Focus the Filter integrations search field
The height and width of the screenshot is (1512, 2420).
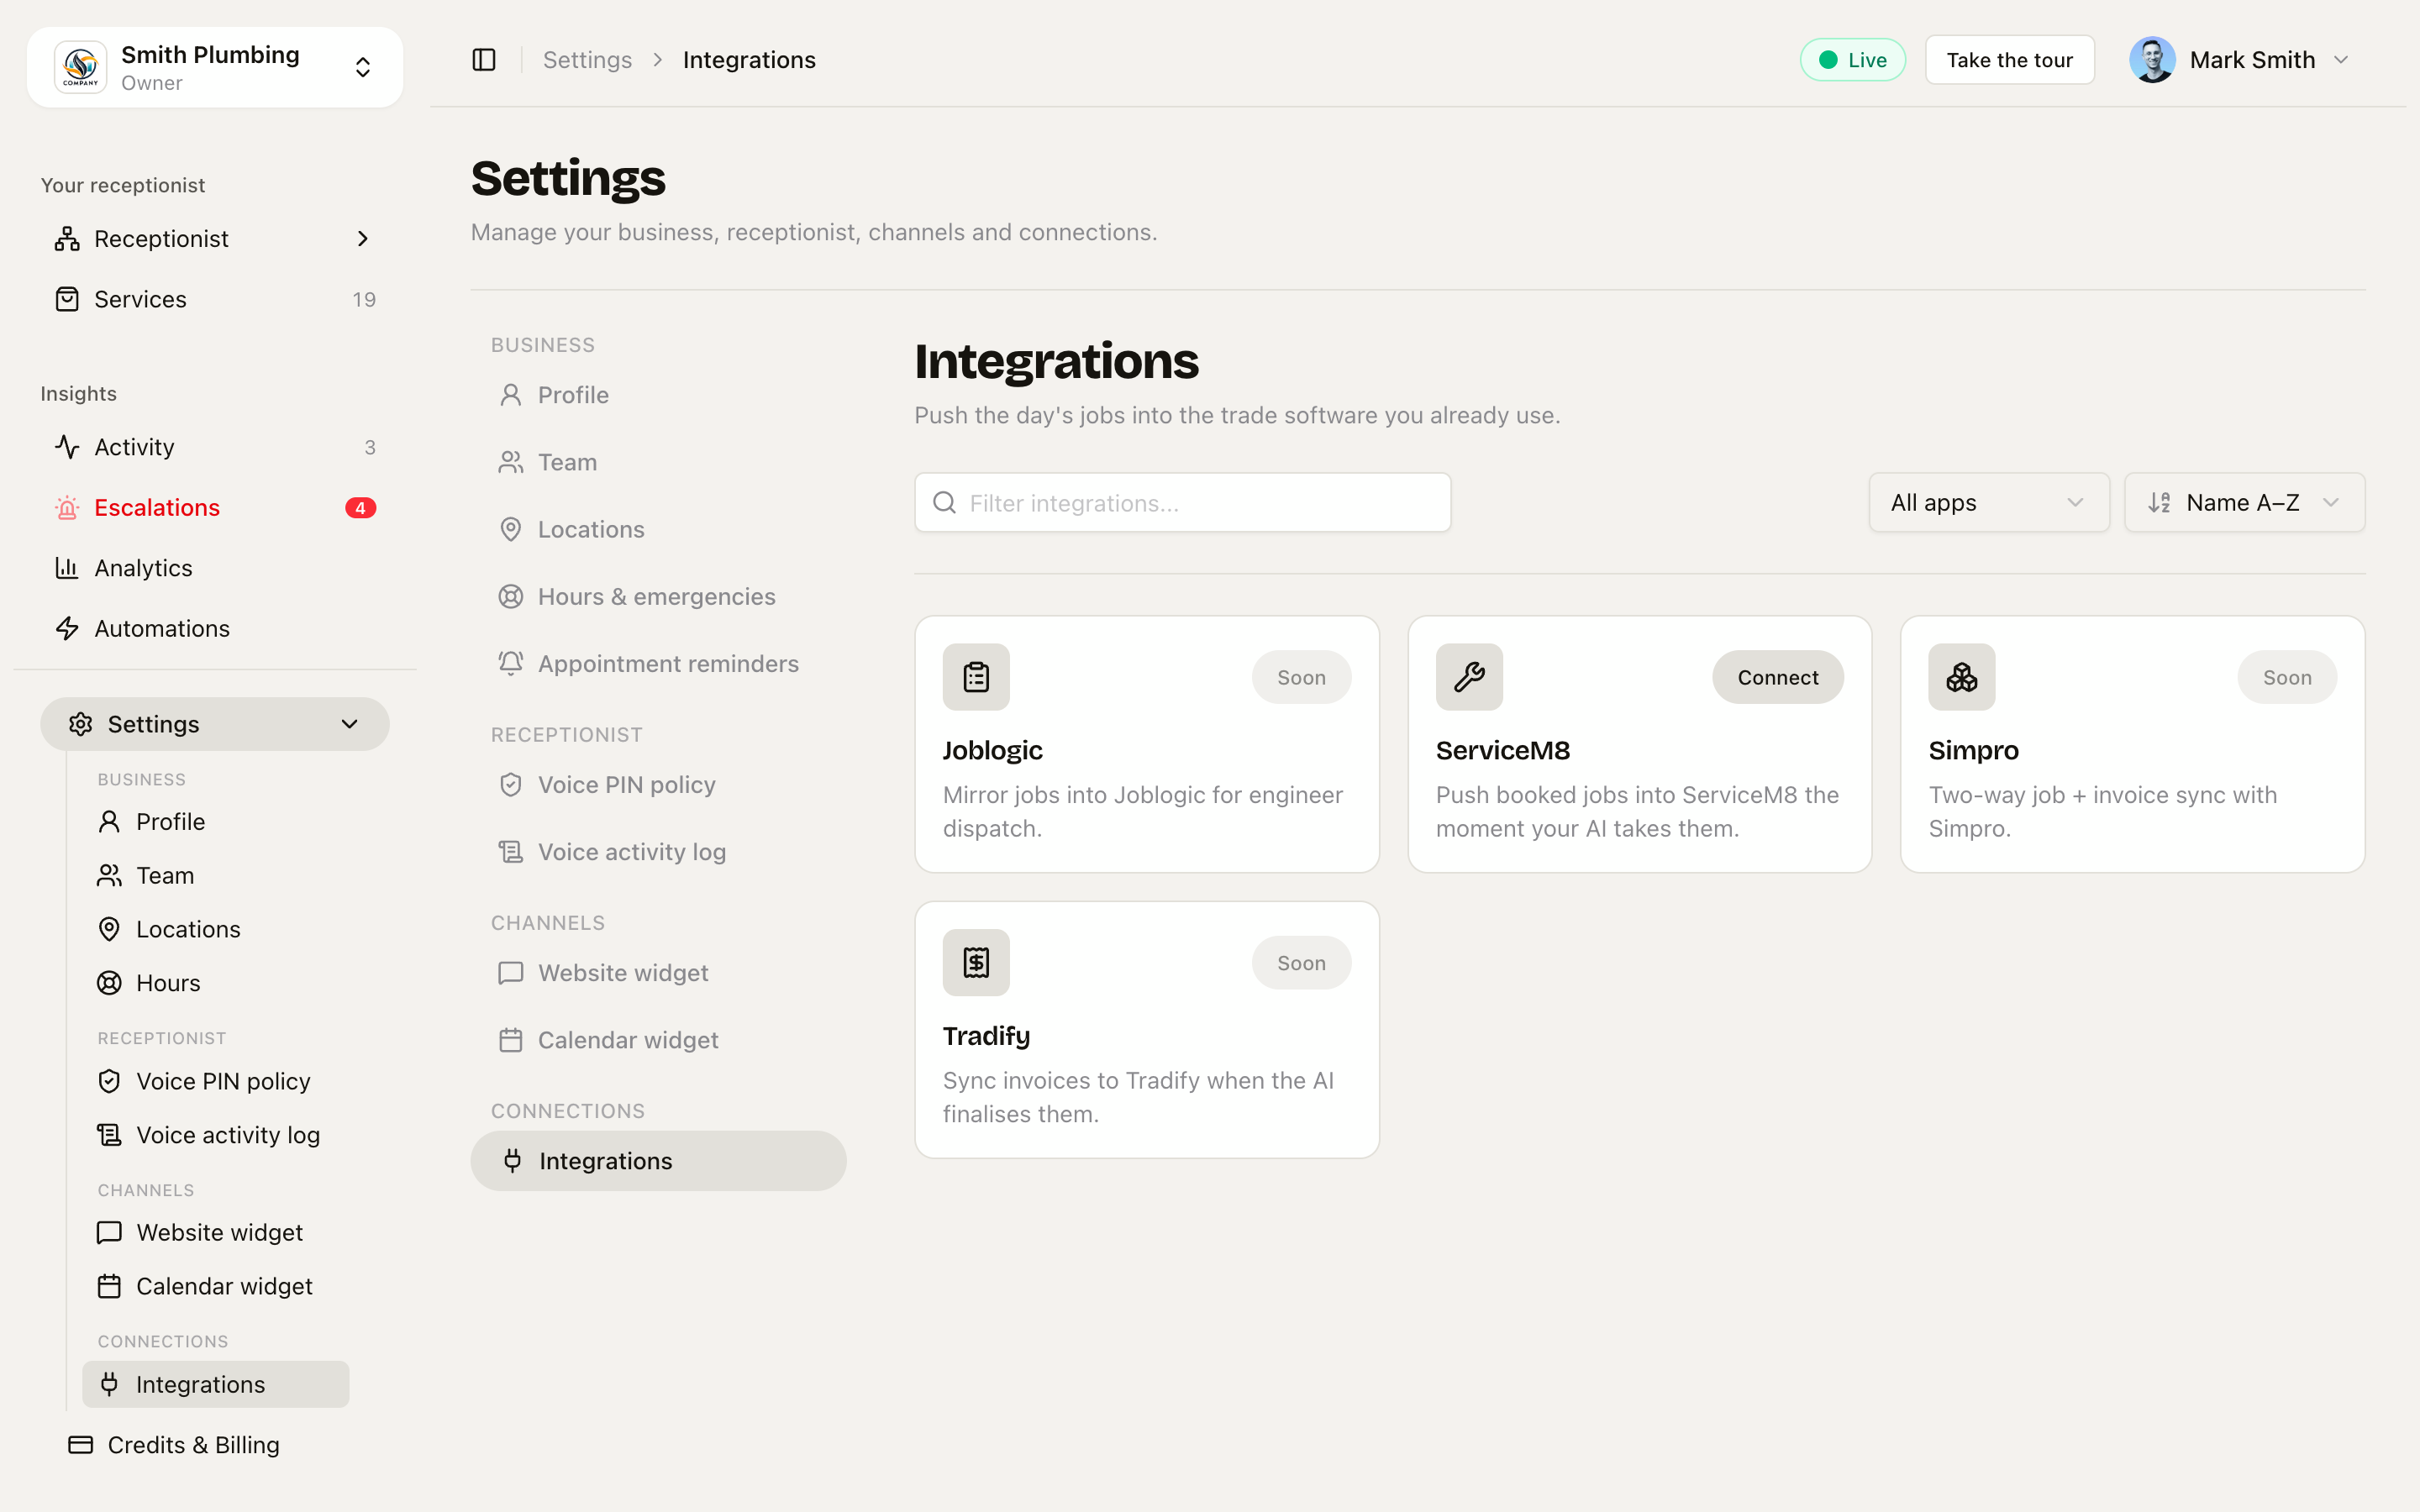click(x=1182, y=503)
